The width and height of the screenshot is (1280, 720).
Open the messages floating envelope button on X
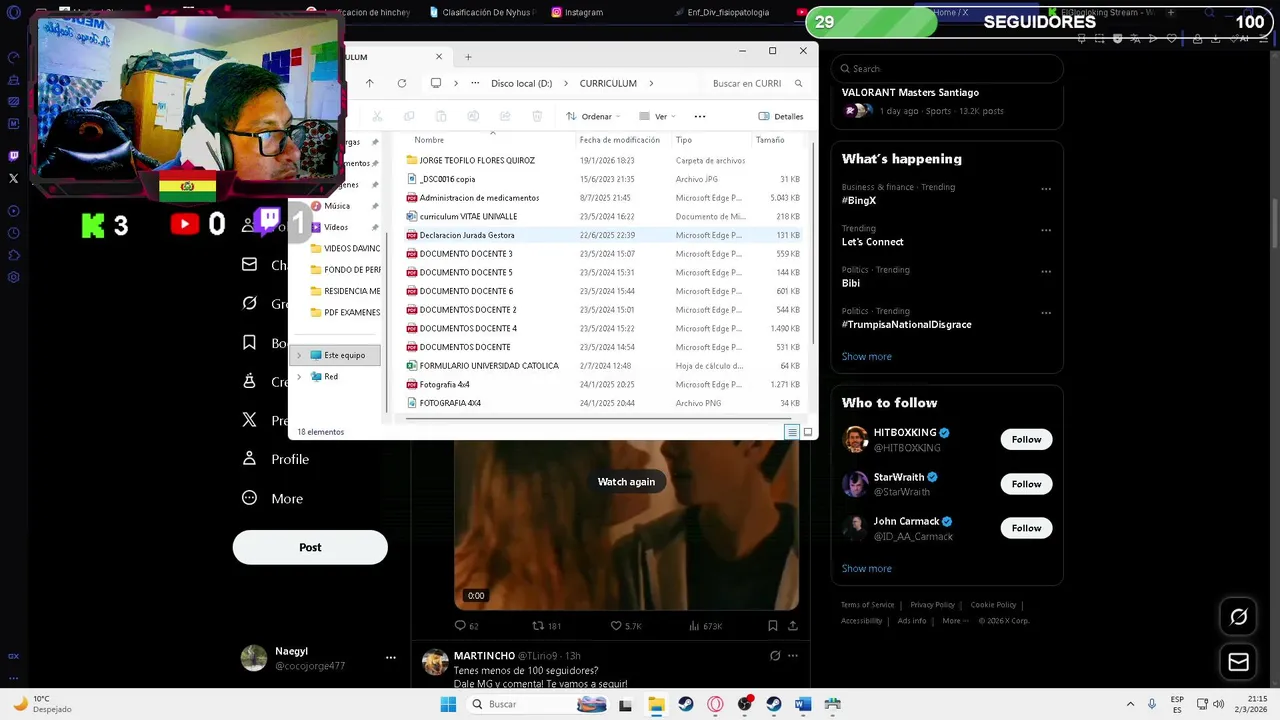pos(1238,662)
